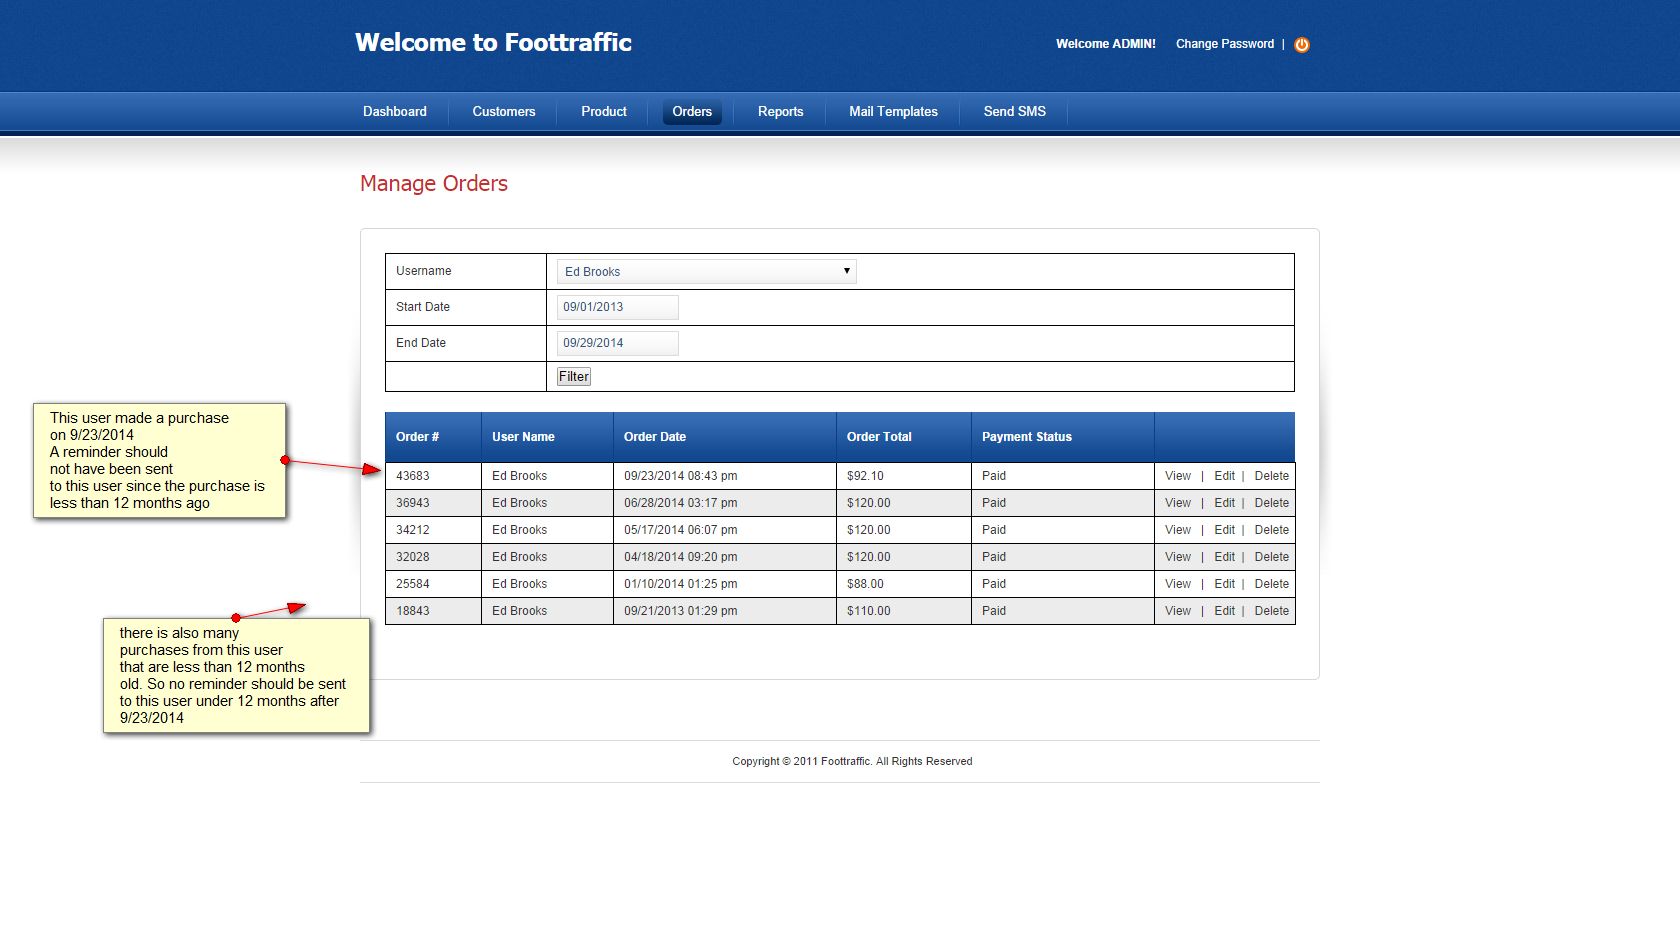The image size is (1680, 949).
Task: View order 43683
Action: [x=1177, y=476]
